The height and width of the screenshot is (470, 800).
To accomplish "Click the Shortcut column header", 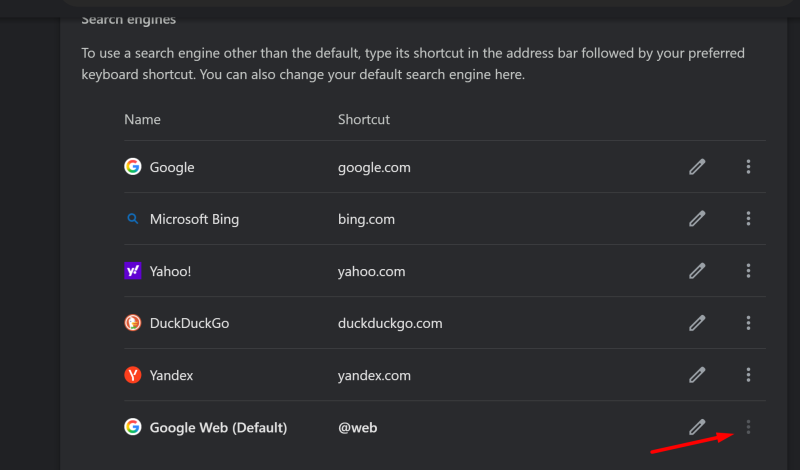I will pos(364,119).
